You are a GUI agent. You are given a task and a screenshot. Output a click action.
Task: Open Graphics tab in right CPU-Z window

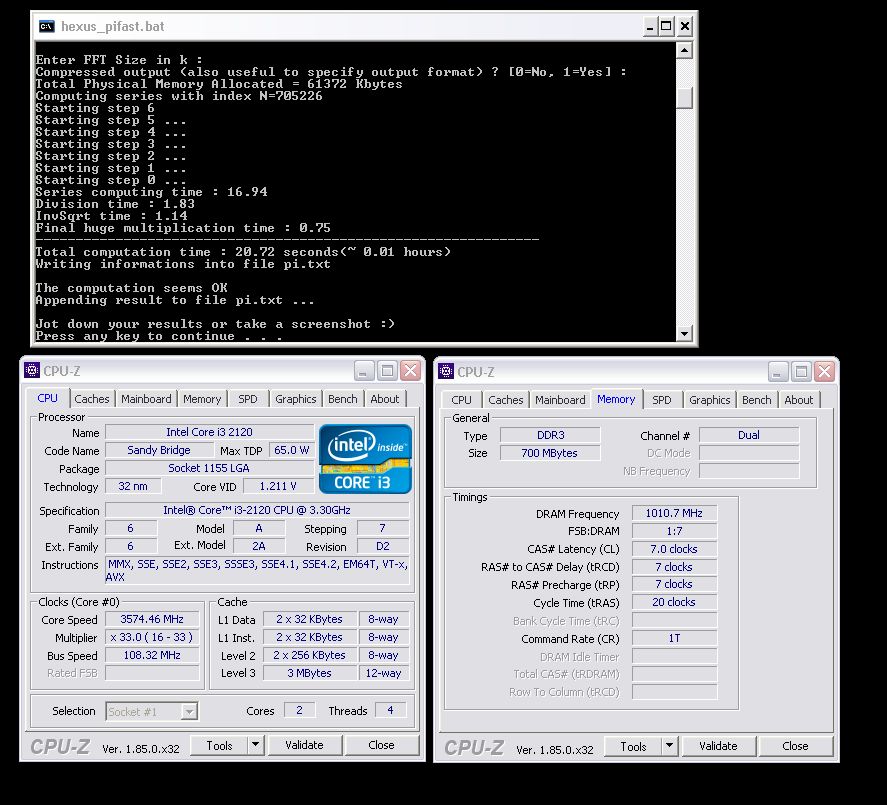coord(709,400)
